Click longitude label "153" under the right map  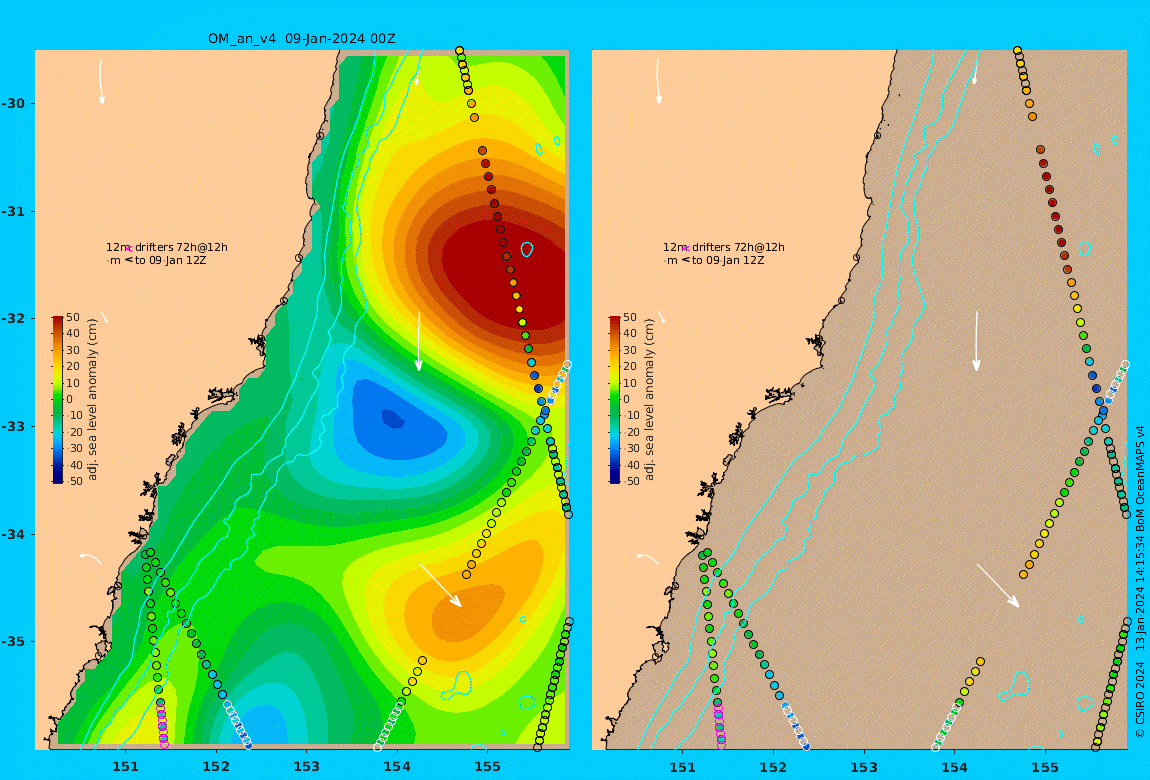[x=864, y=767]
